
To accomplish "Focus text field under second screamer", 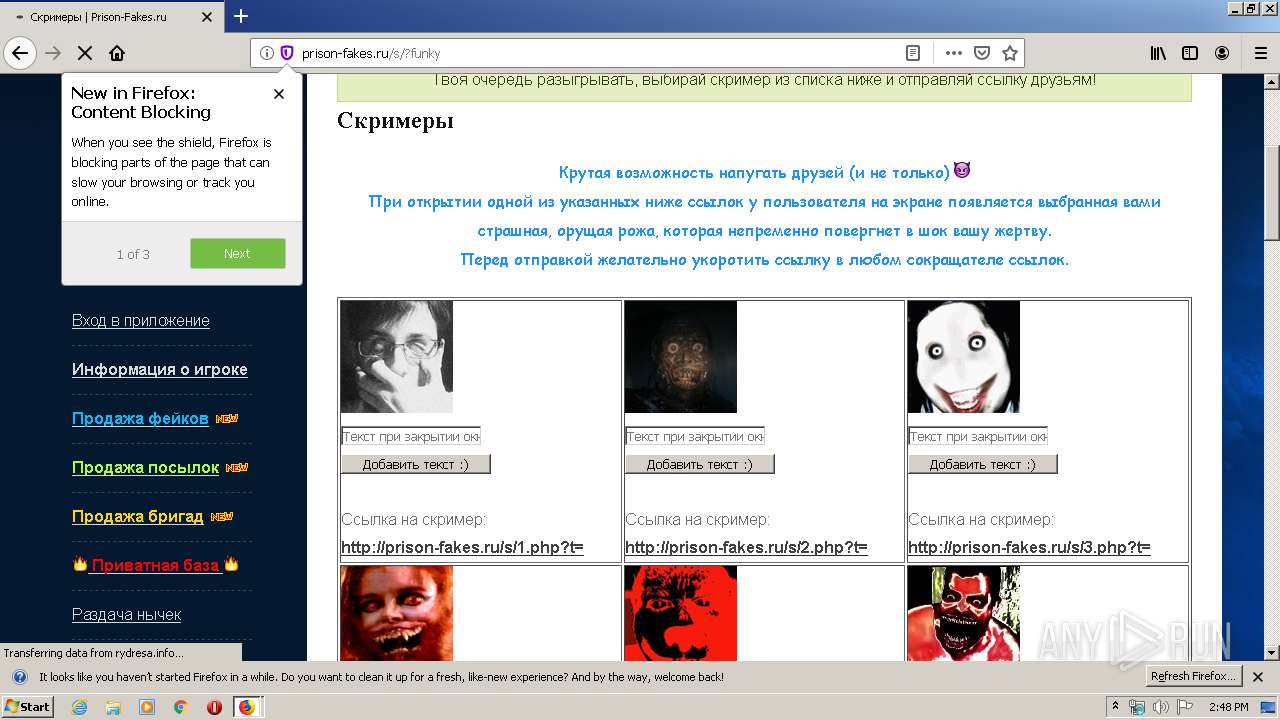I will tap(695, 436).
